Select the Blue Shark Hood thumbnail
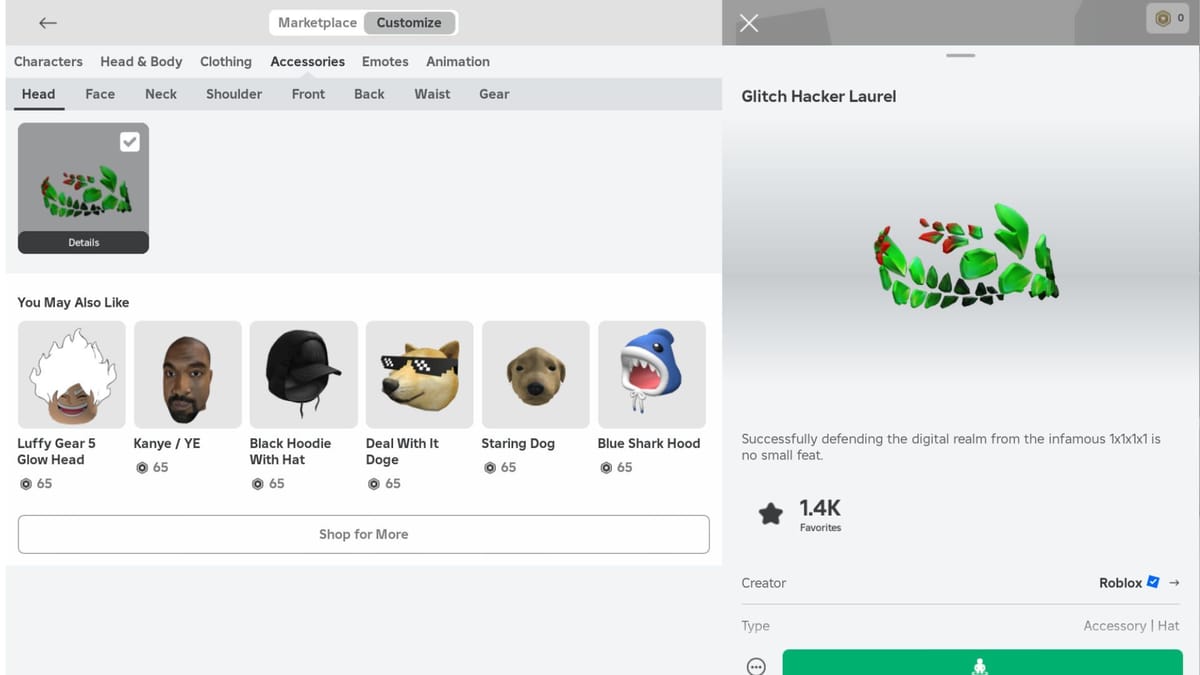The width and height of the screenshot is (1200, 675). 651,374
